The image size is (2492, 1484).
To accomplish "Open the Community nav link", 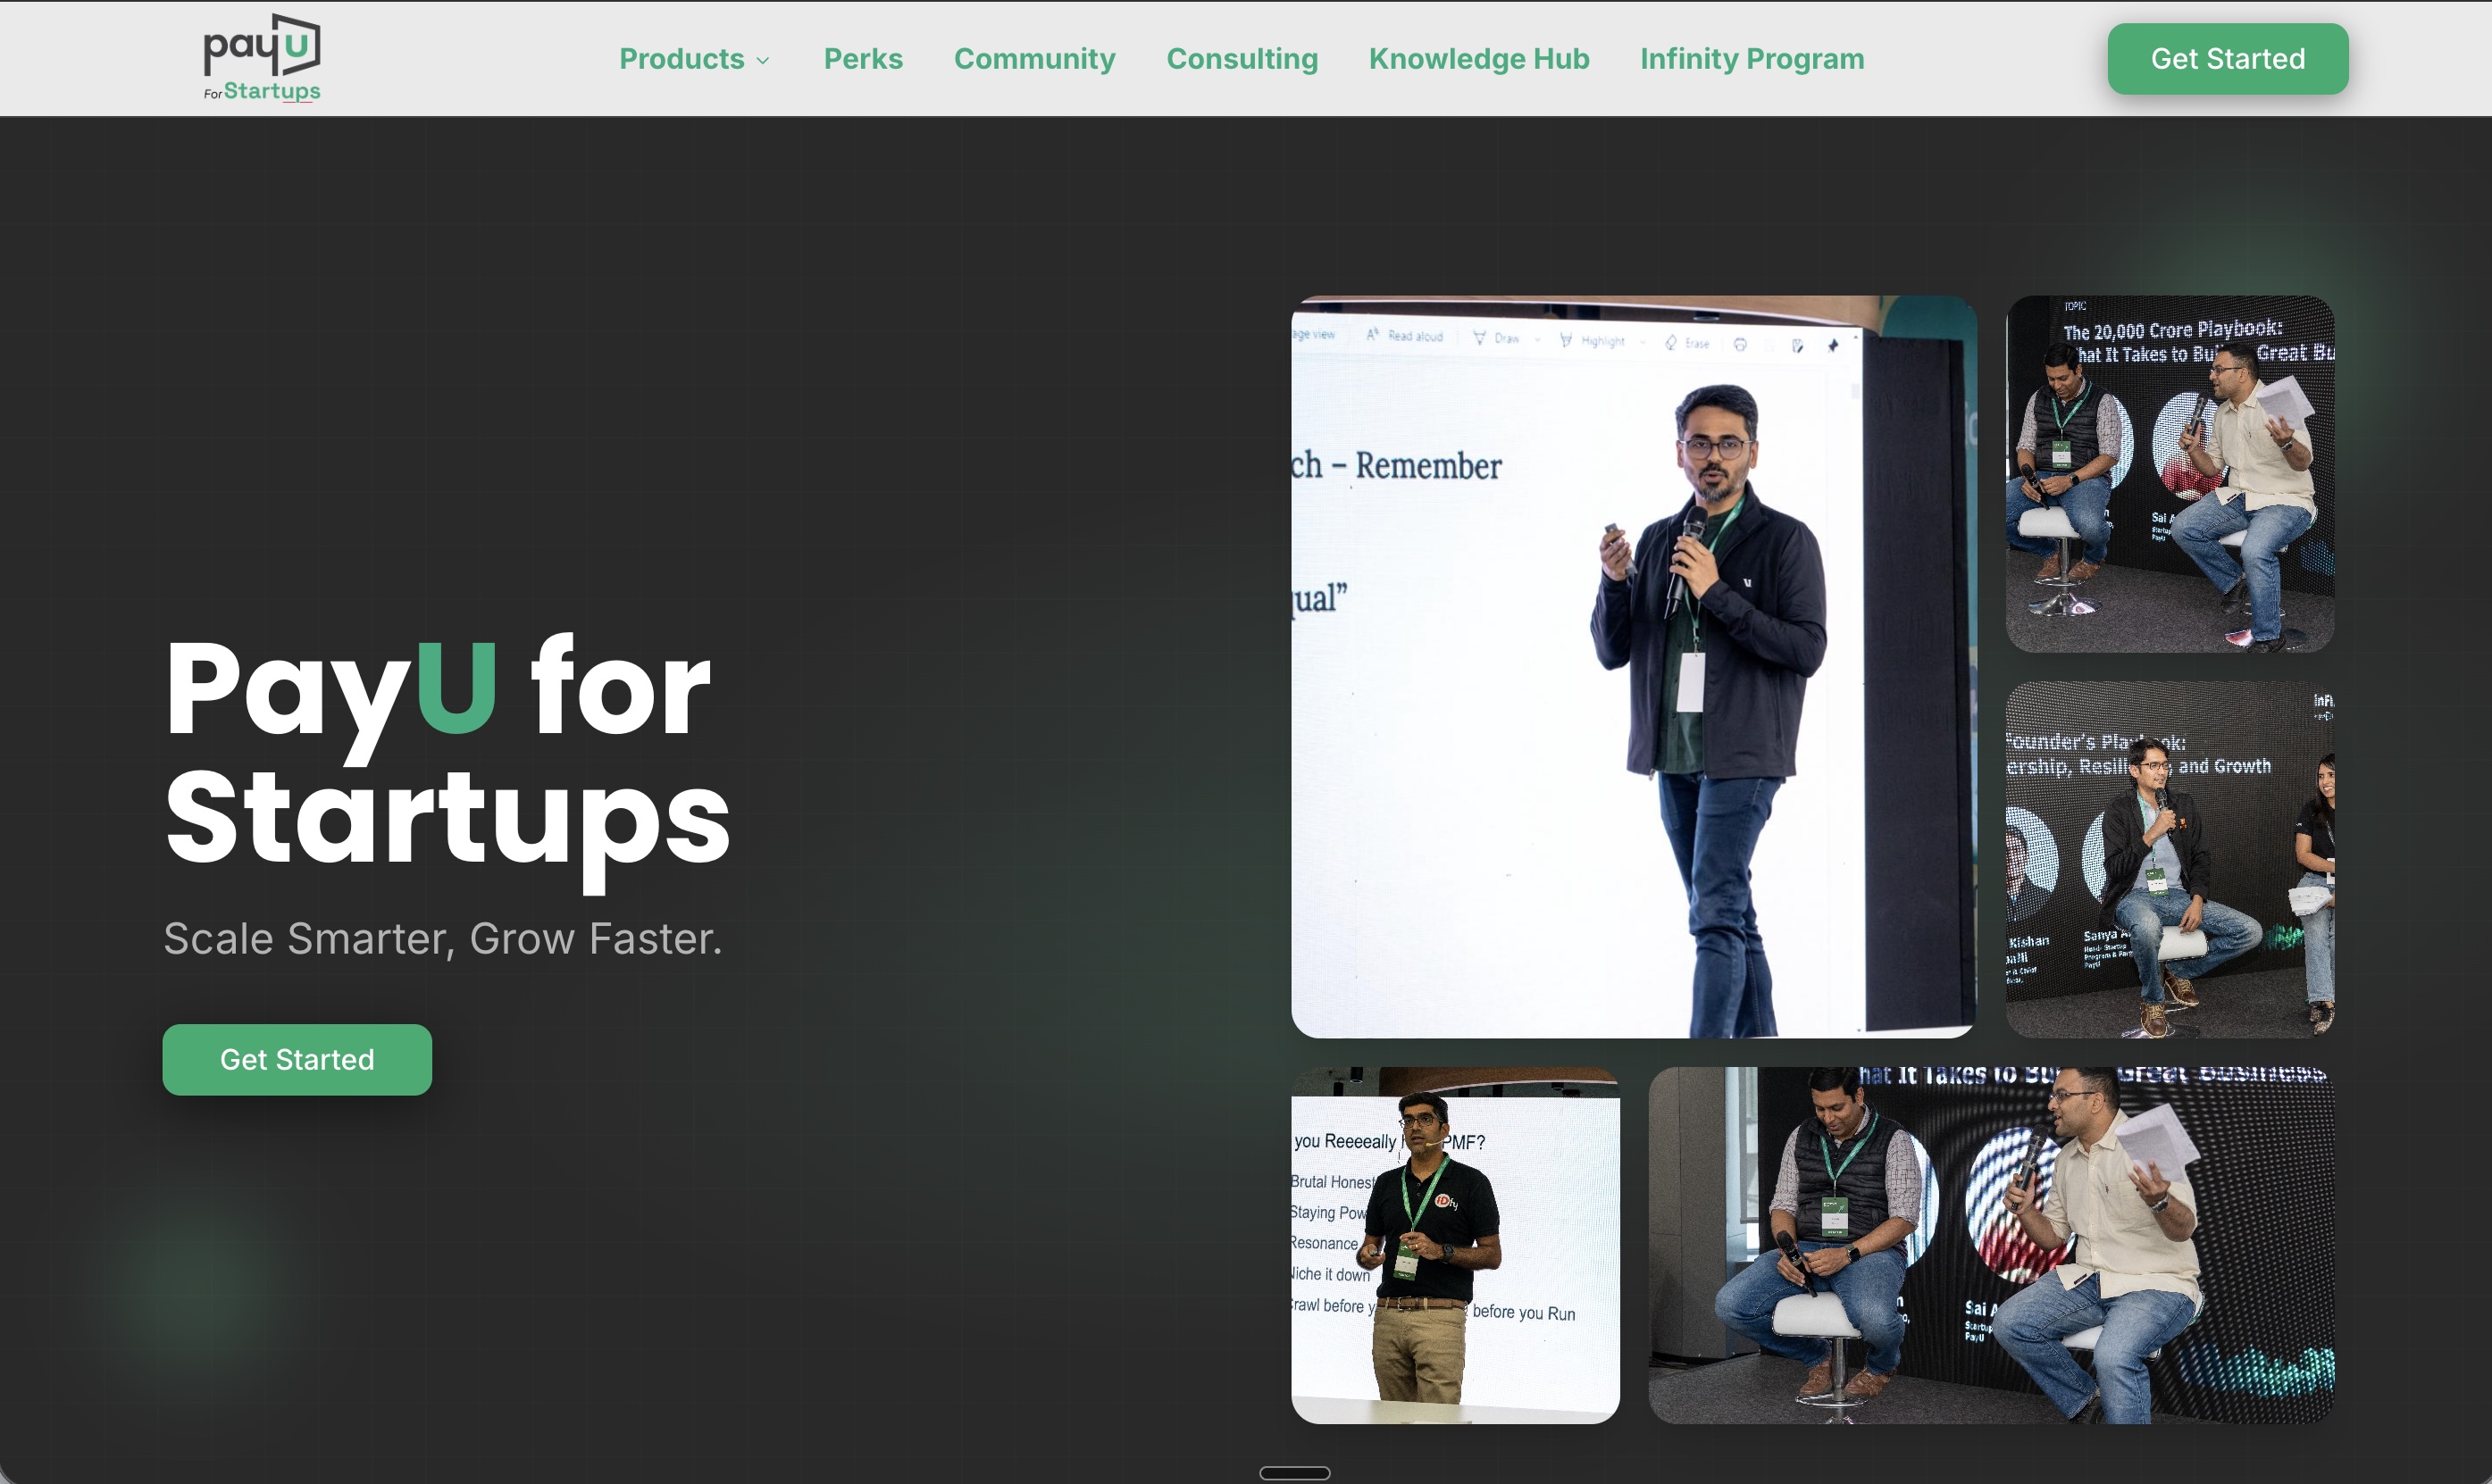I will click(x=1034, y=59).
